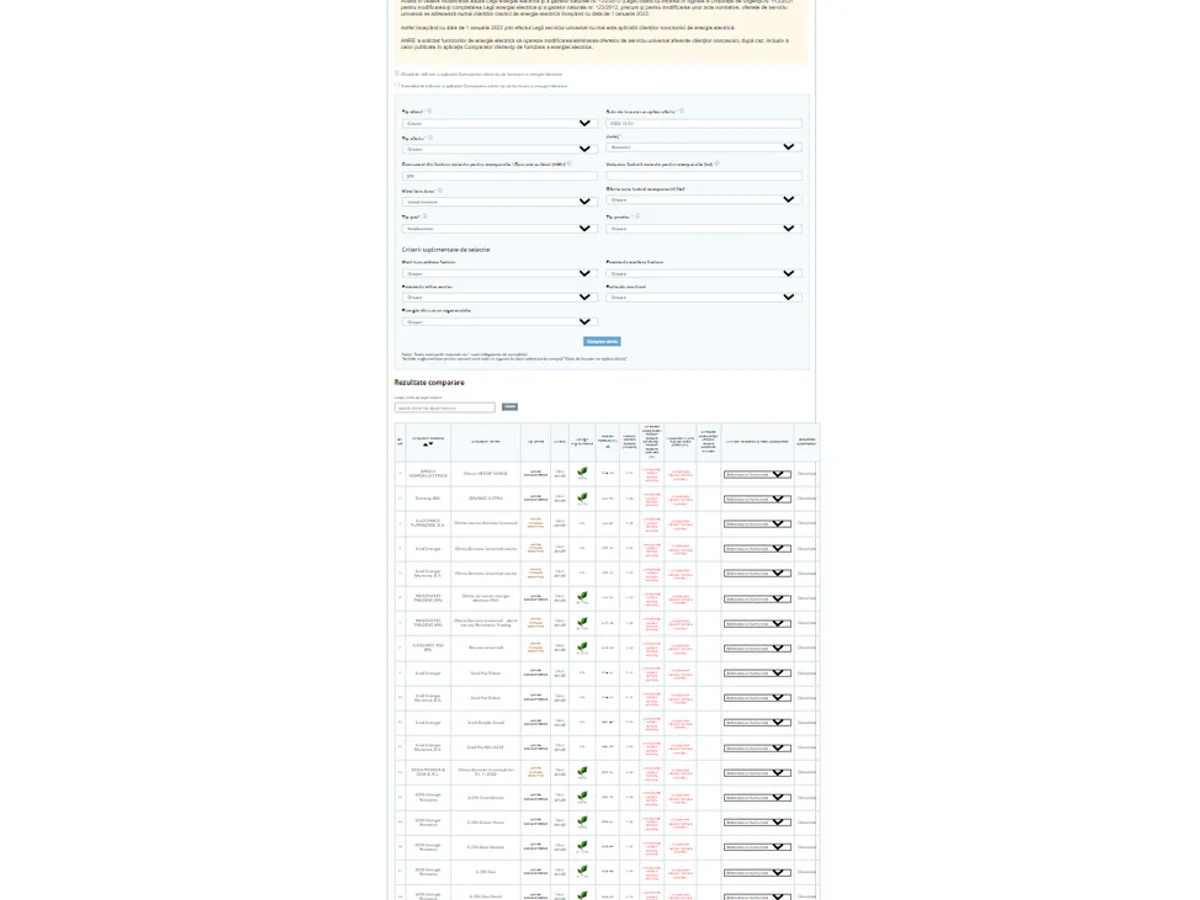Click the info icon beside Tip ofertă label
Viewport: 1200px width, 900px height.
coord(430,138)
